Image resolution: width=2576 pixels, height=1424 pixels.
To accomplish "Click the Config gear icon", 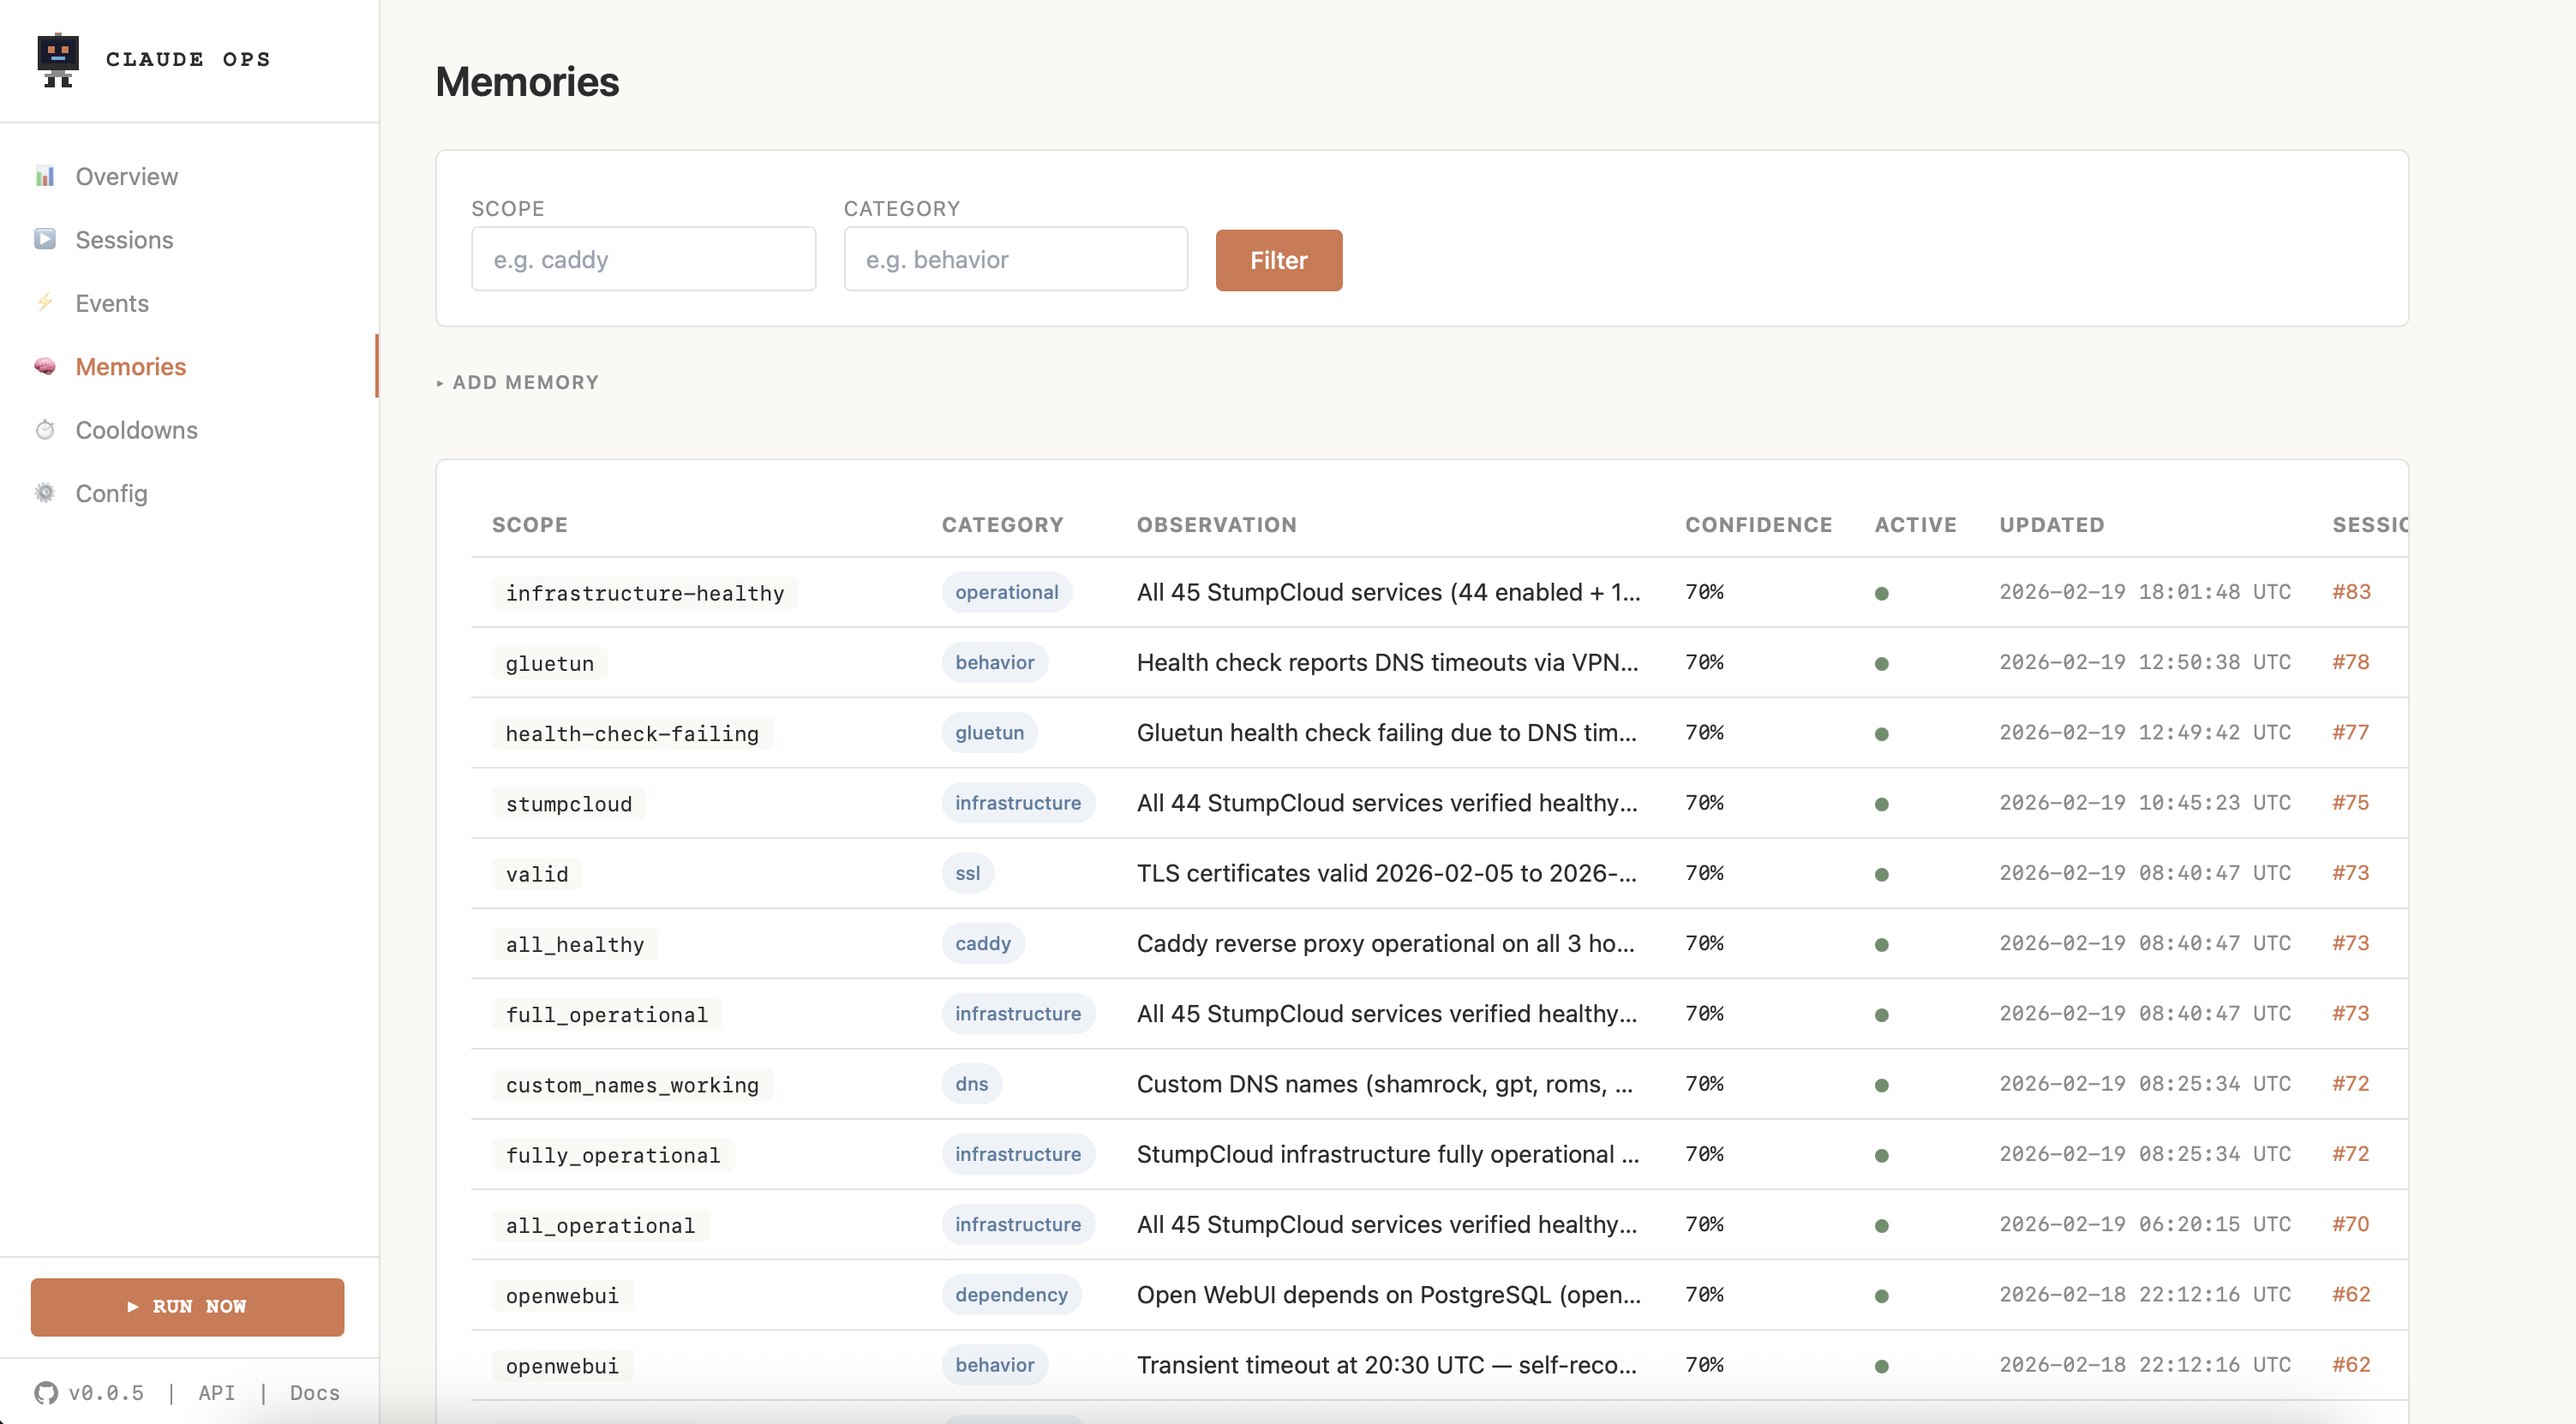I will [45, 493].
